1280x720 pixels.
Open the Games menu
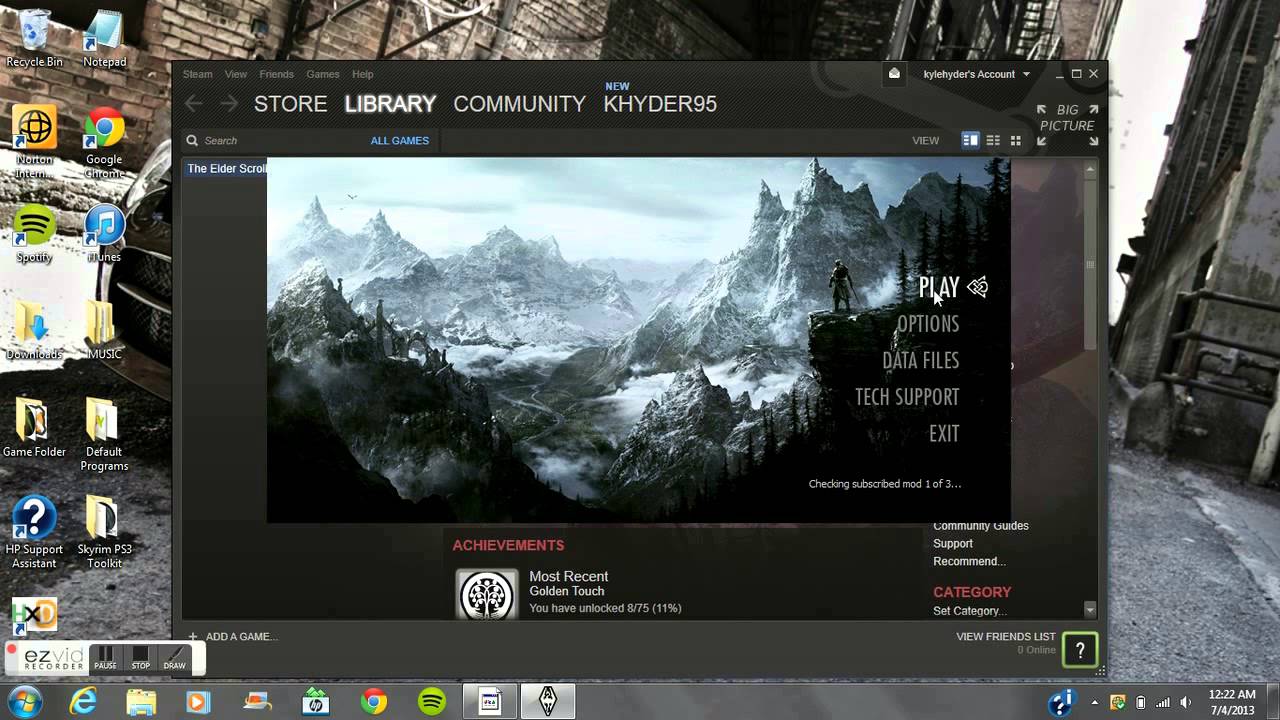tap(323, 74)
